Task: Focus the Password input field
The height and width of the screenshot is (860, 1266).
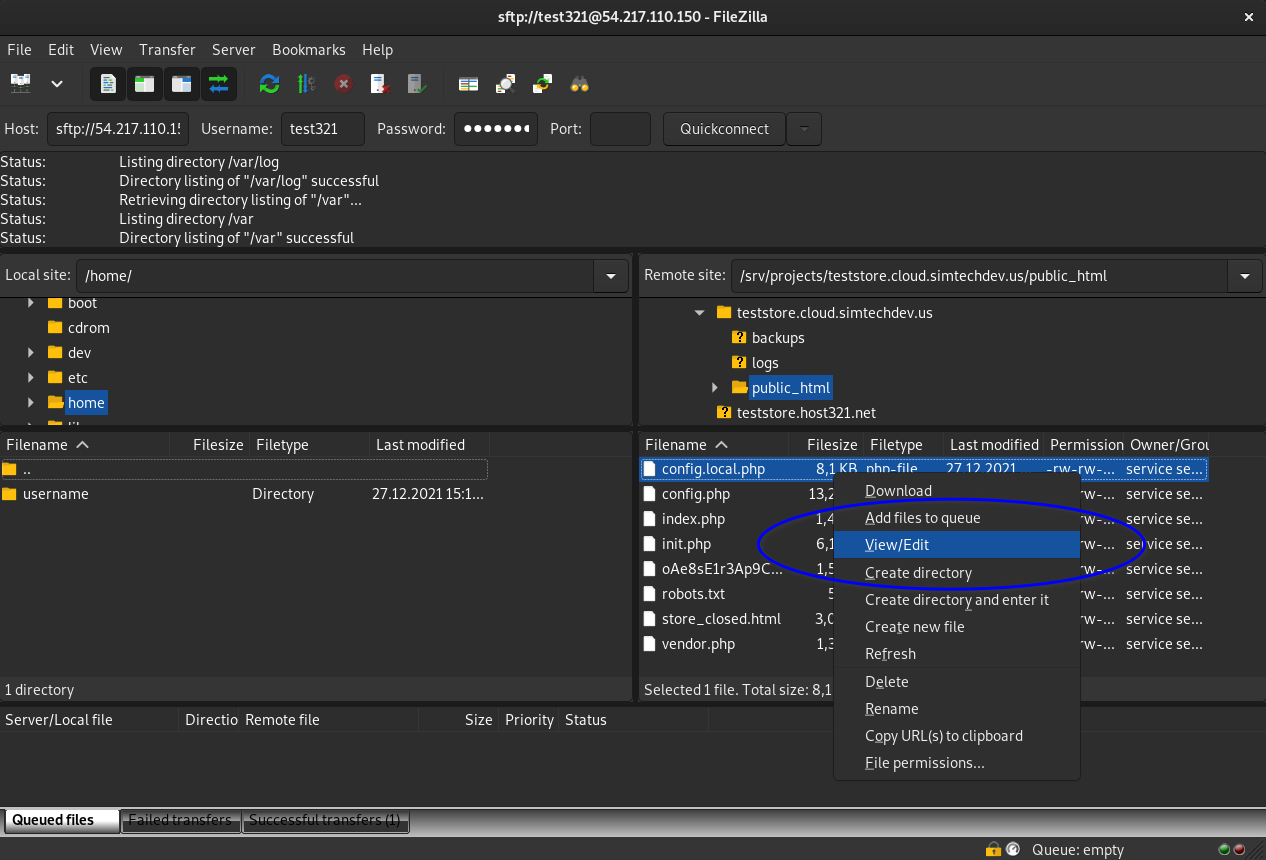Action: [496, 129]
